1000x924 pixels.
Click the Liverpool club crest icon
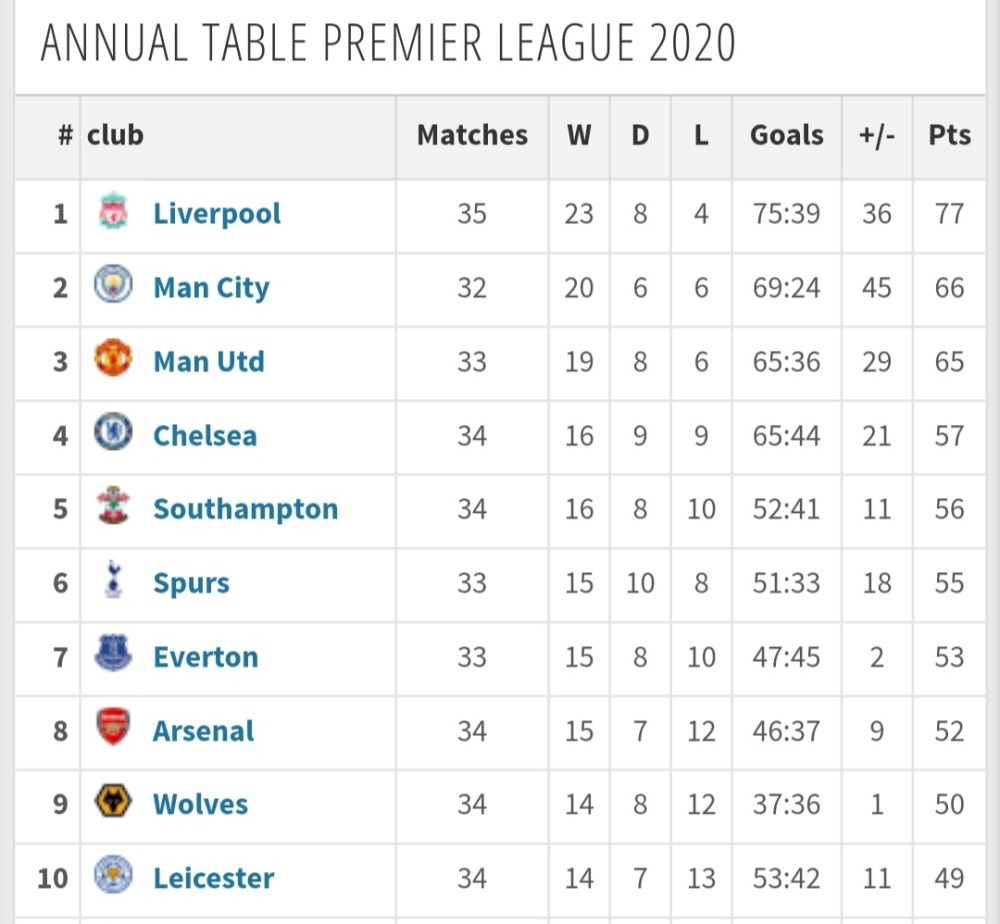tap(114, 210)
